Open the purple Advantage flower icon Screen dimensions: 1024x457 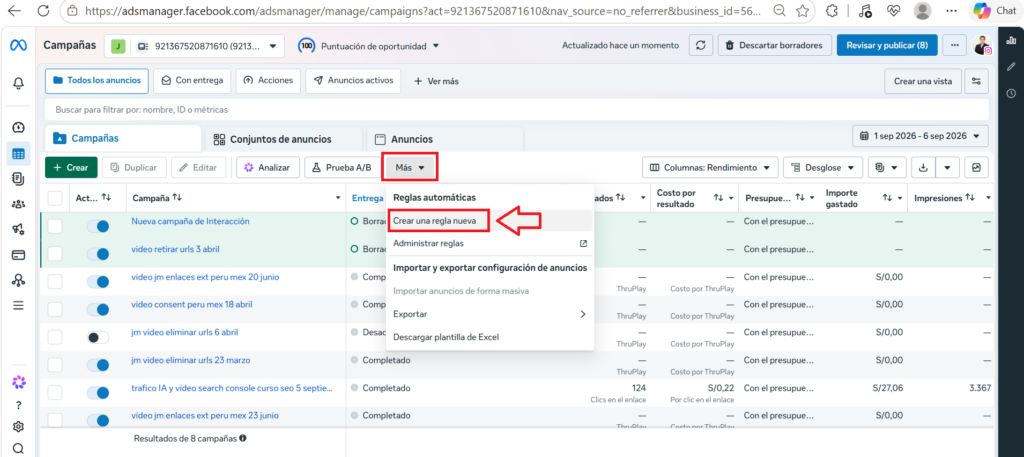[x=18, y=382]
